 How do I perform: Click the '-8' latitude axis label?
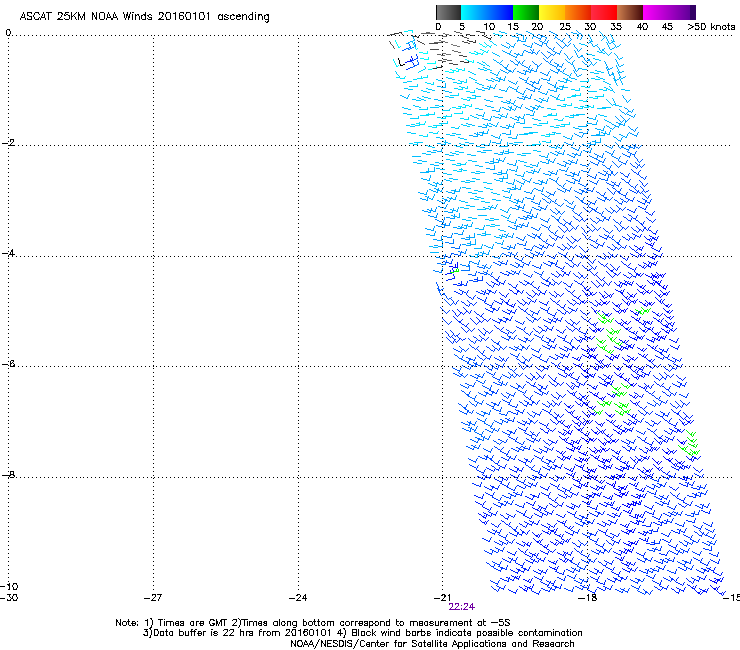pyautogui.click(x=8, y=475)
